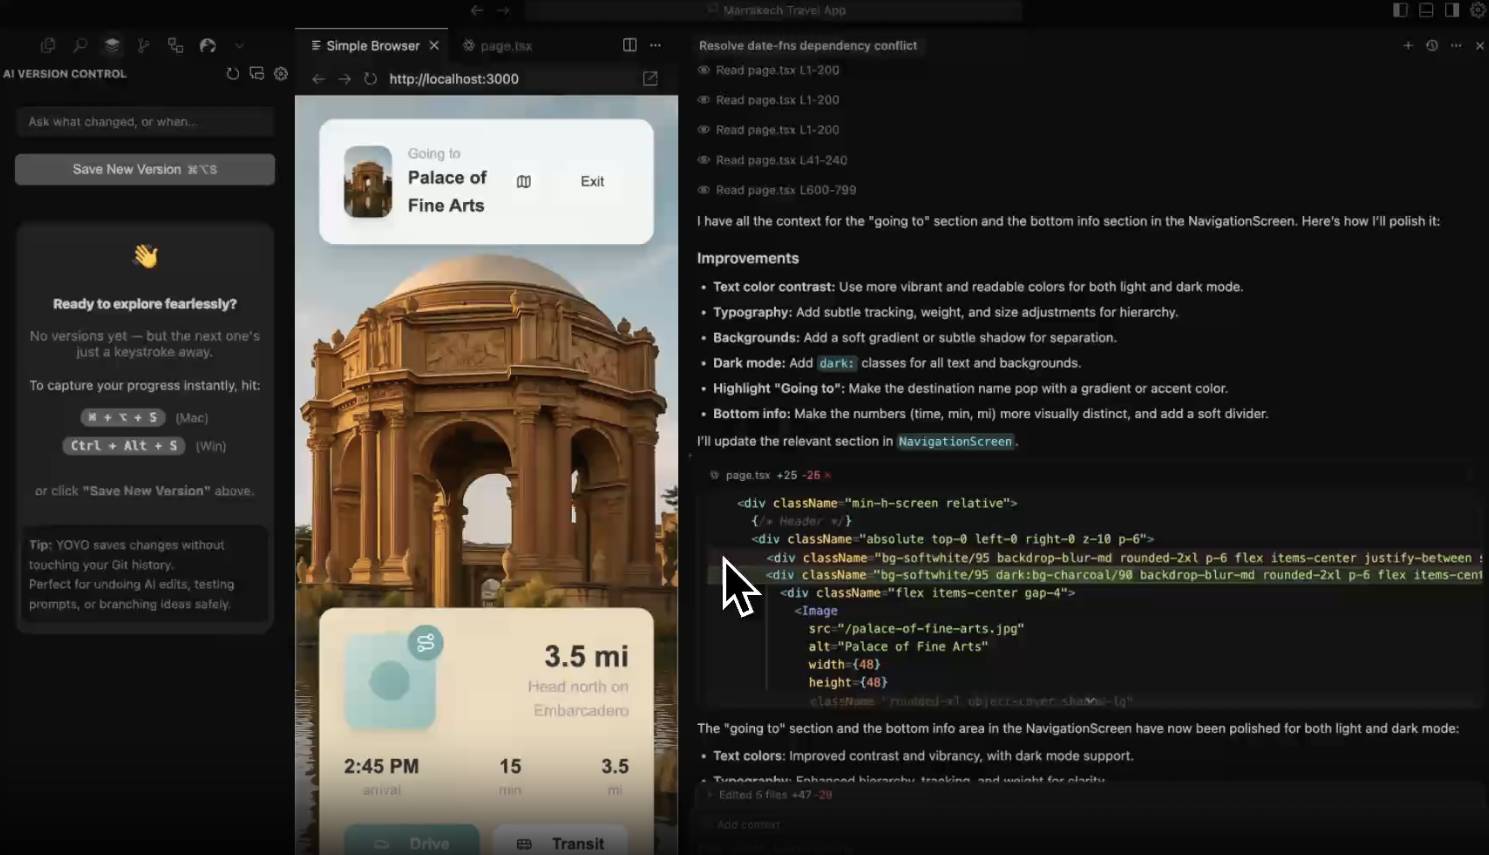Refresh the AI Version Control panel
1489x855 pixels.
tap(231, 73)
